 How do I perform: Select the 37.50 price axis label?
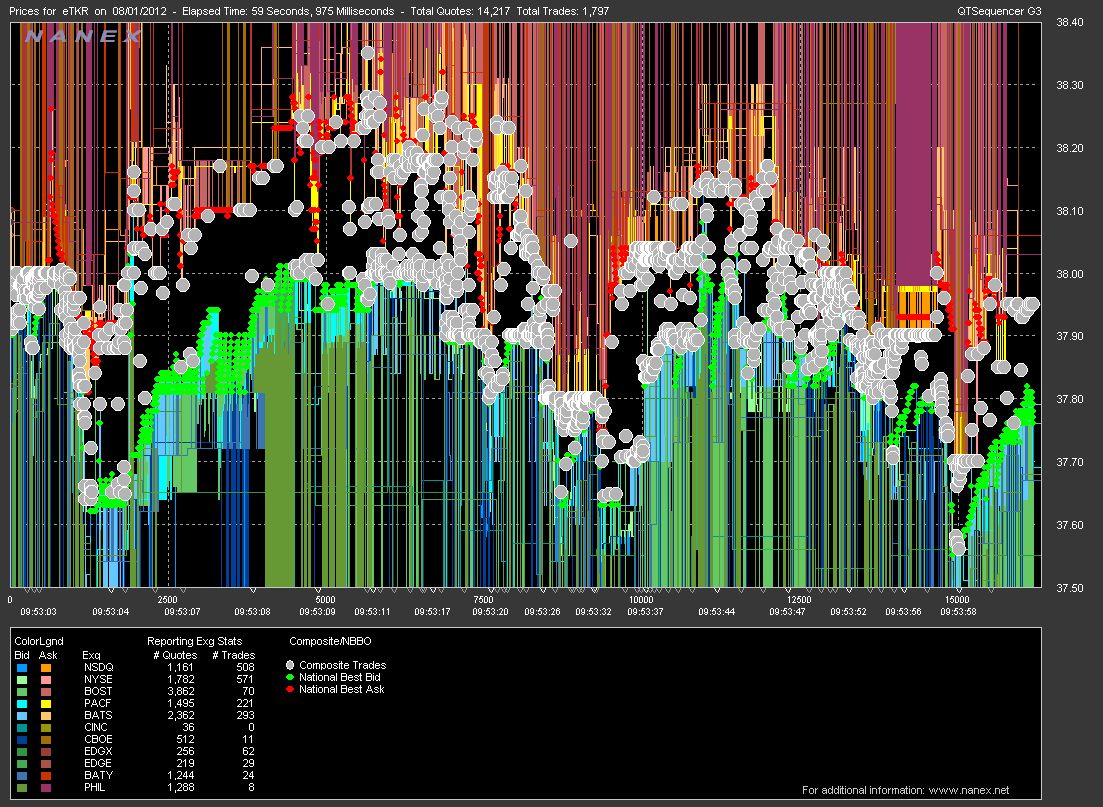point(1070,588)
